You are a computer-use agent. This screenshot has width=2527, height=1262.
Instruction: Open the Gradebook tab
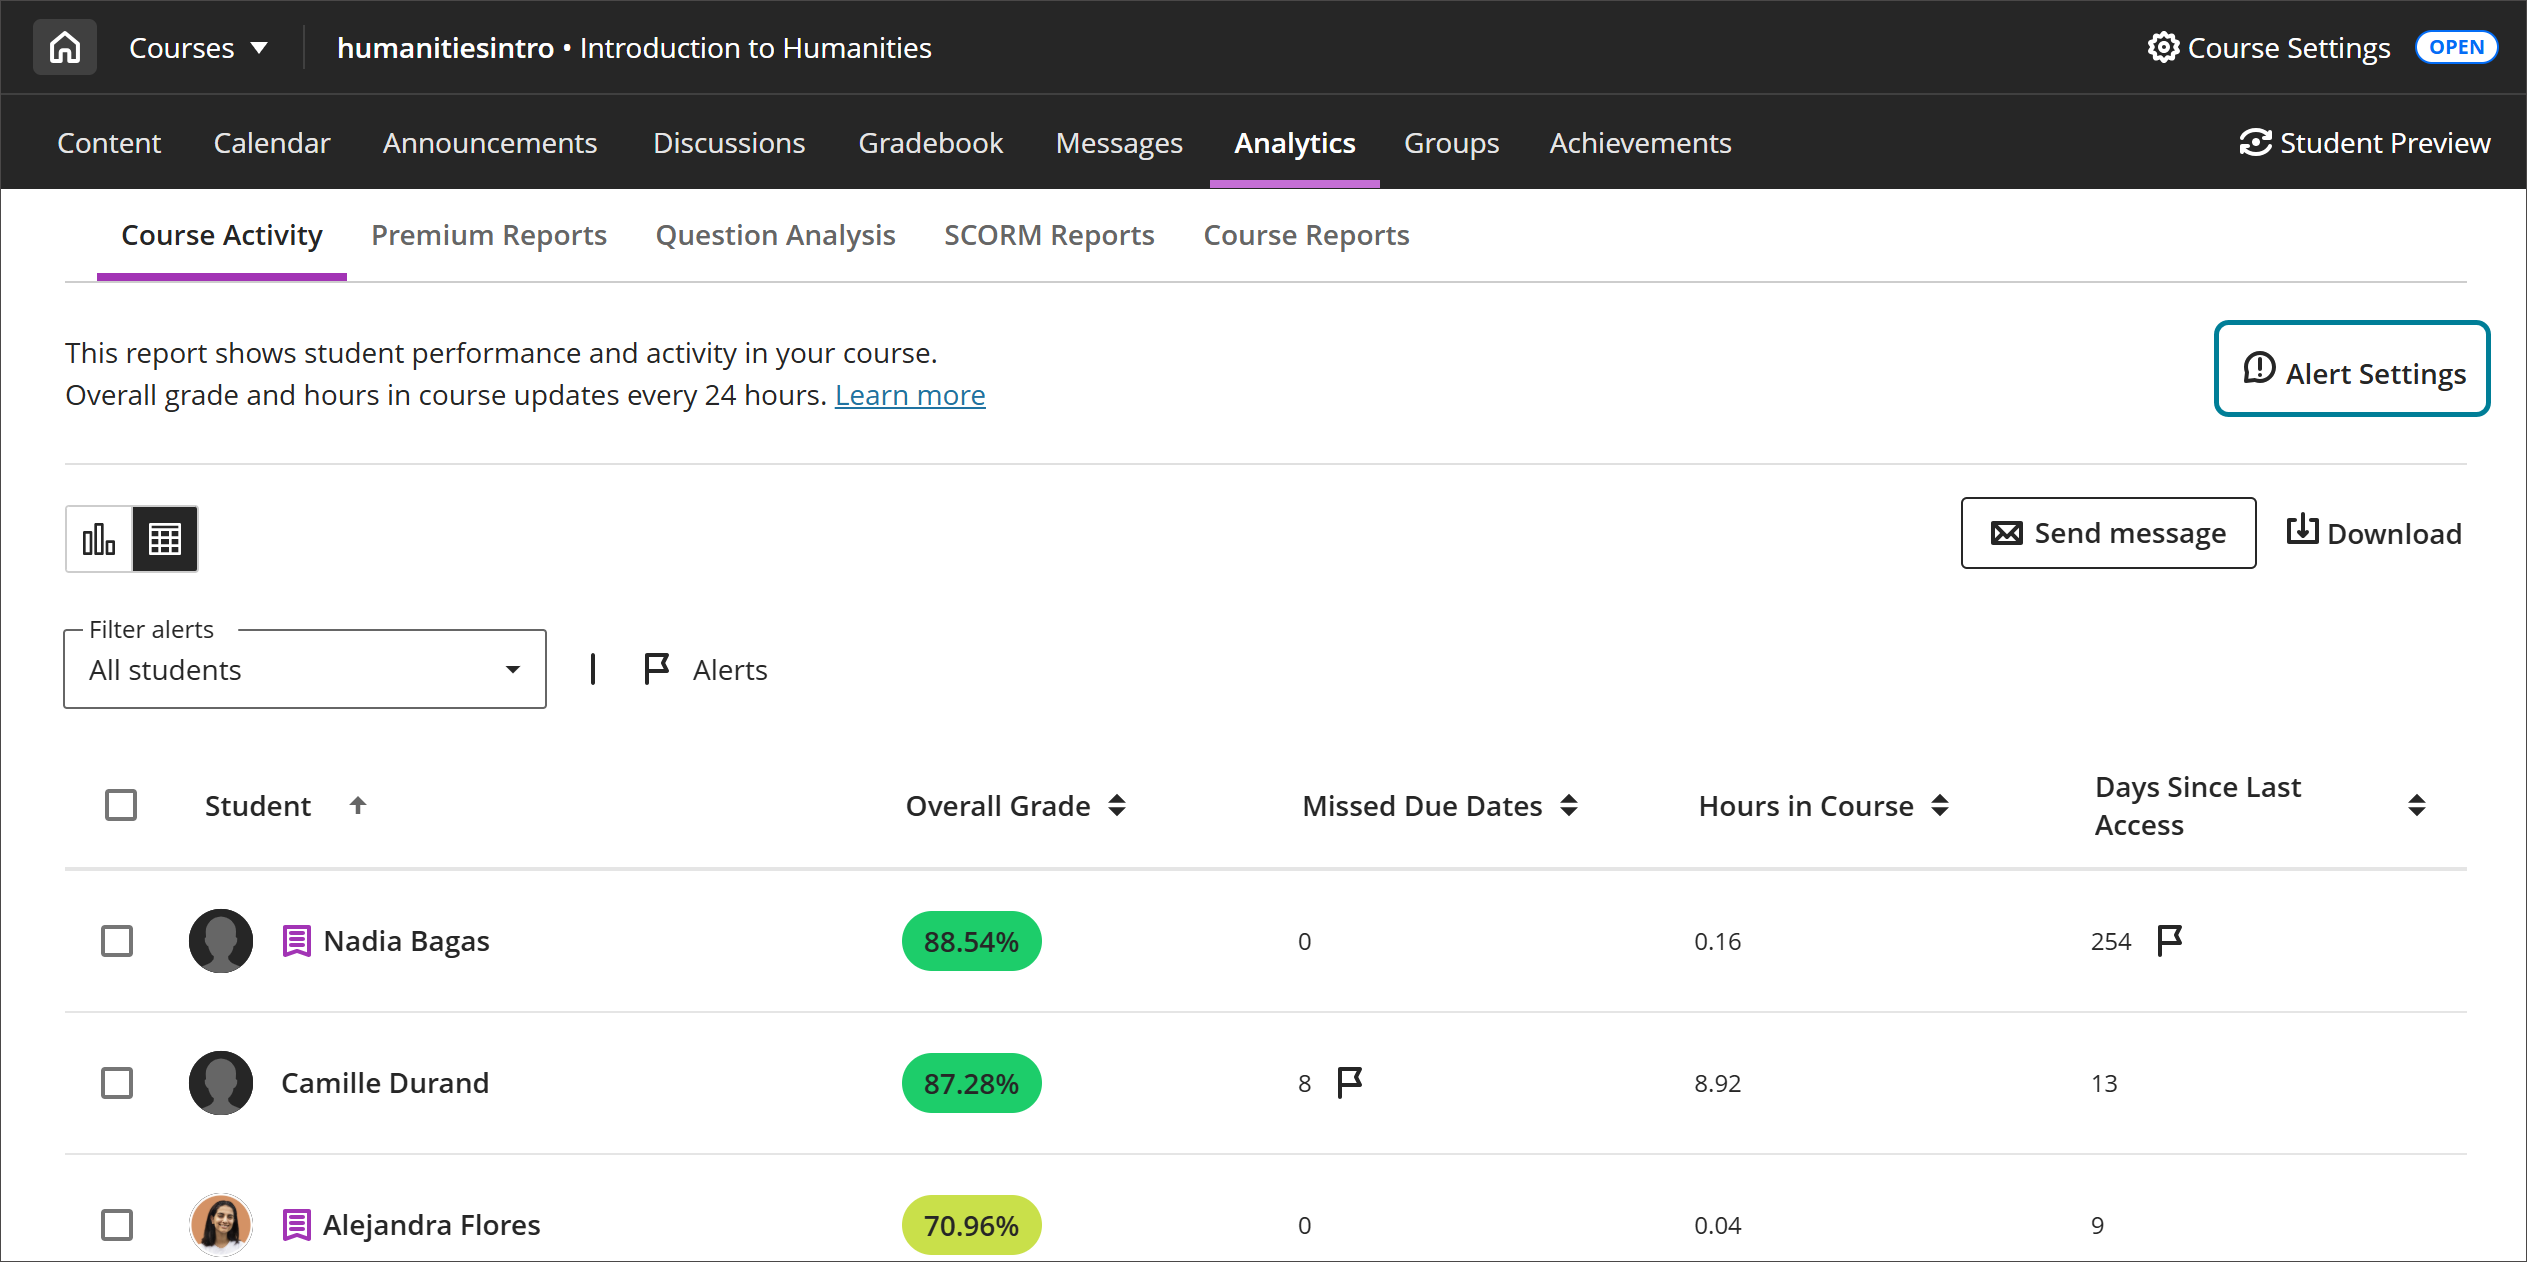coord(930,142)
